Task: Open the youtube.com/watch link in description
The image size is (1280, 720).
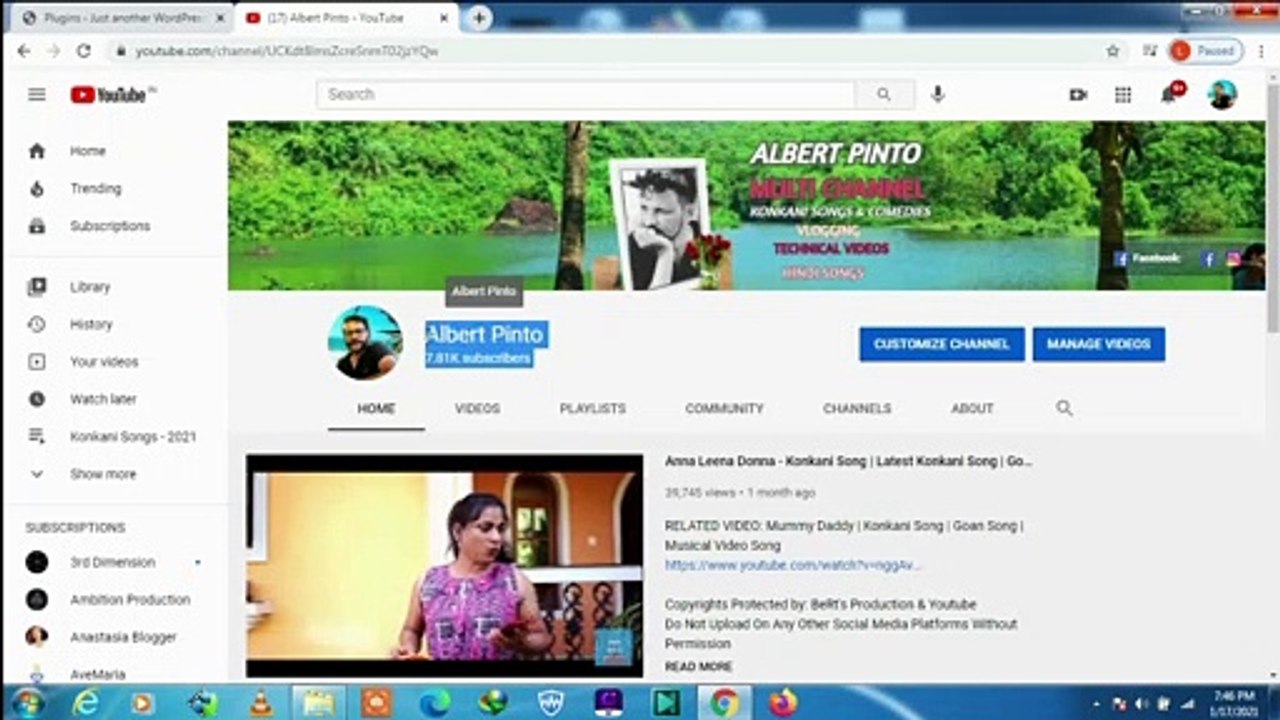Action: click(x=792, y=565)
